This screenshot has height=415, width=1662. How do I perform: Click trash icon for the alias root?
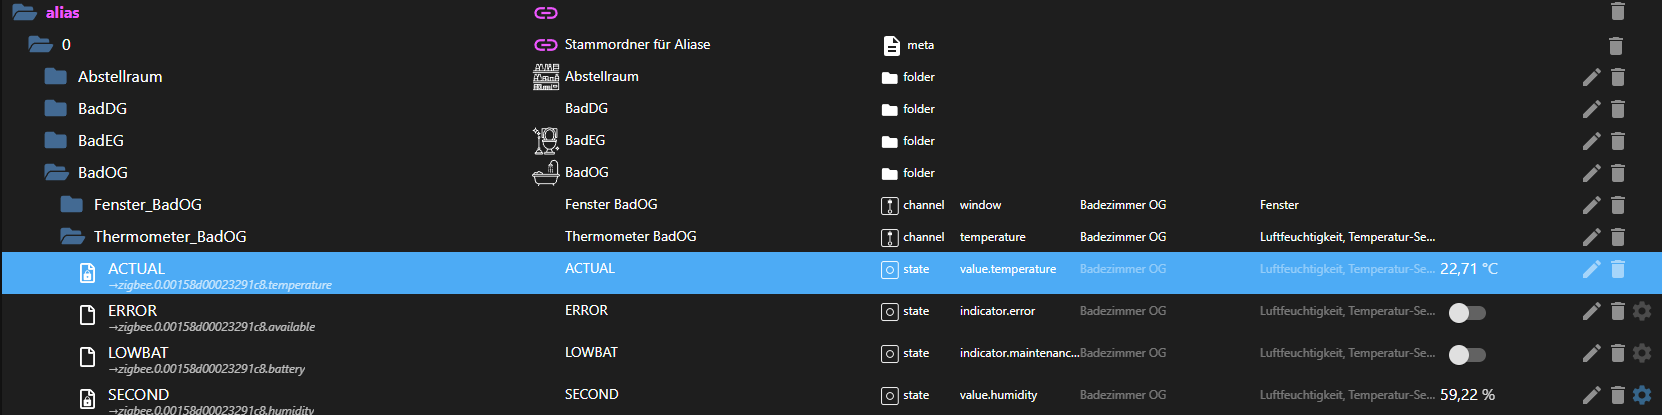1618,12
